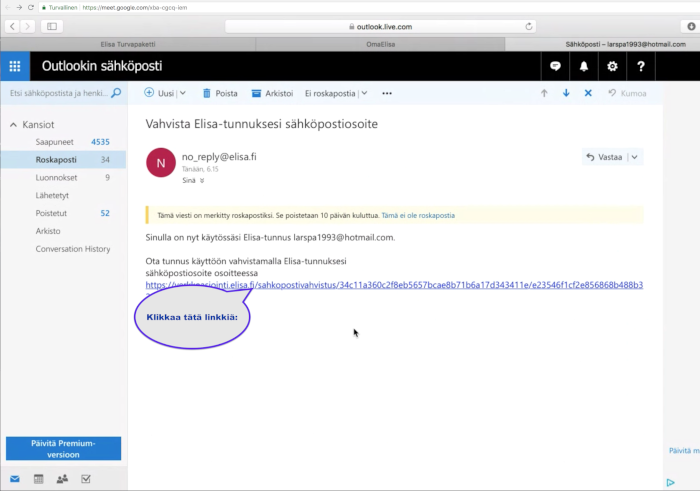Open the Calendar icon in bottom bar
This screenshot has height=491, width=700.
point(38,479)
